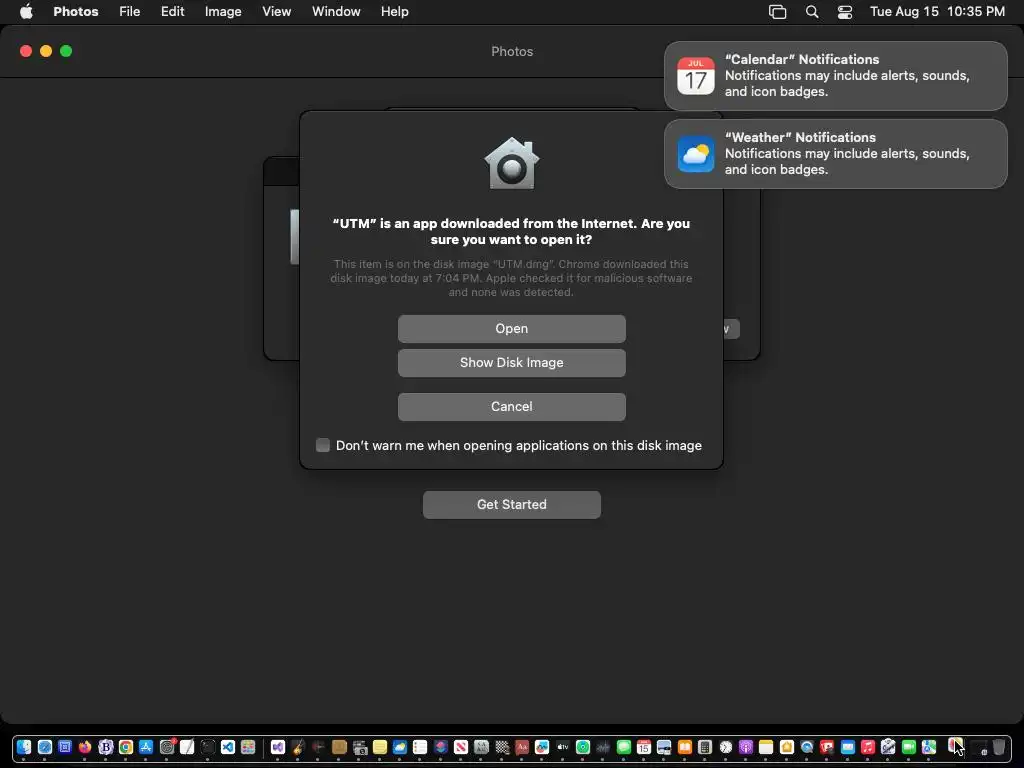Open the Image menu
Image resolution: width=1024 pixels, height=768 pixels.
tap(223, 12)
